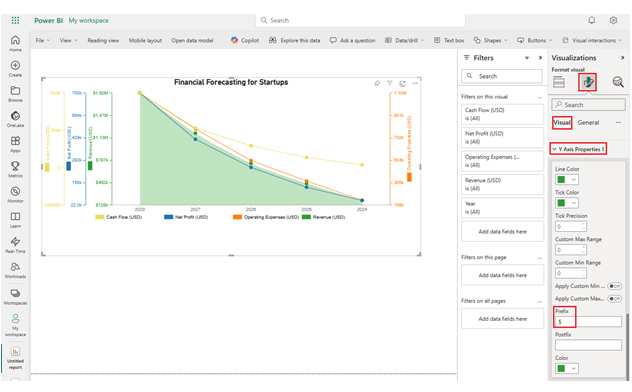Open the Data/drill dropdown
Screen dimensions: 632x392
coord(404,40)
